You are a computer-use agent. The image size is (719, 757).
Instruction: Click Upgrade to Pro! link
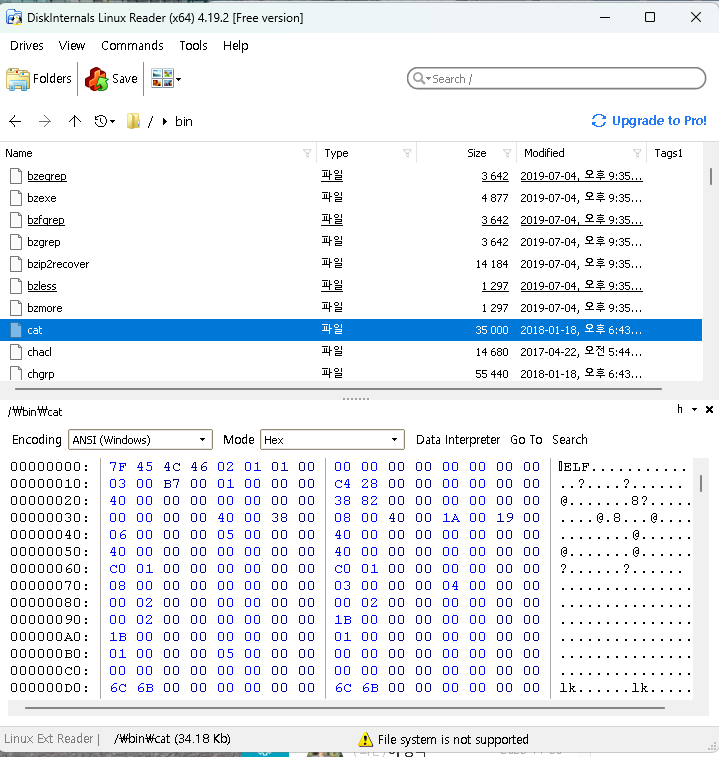(x=649, y=121)
